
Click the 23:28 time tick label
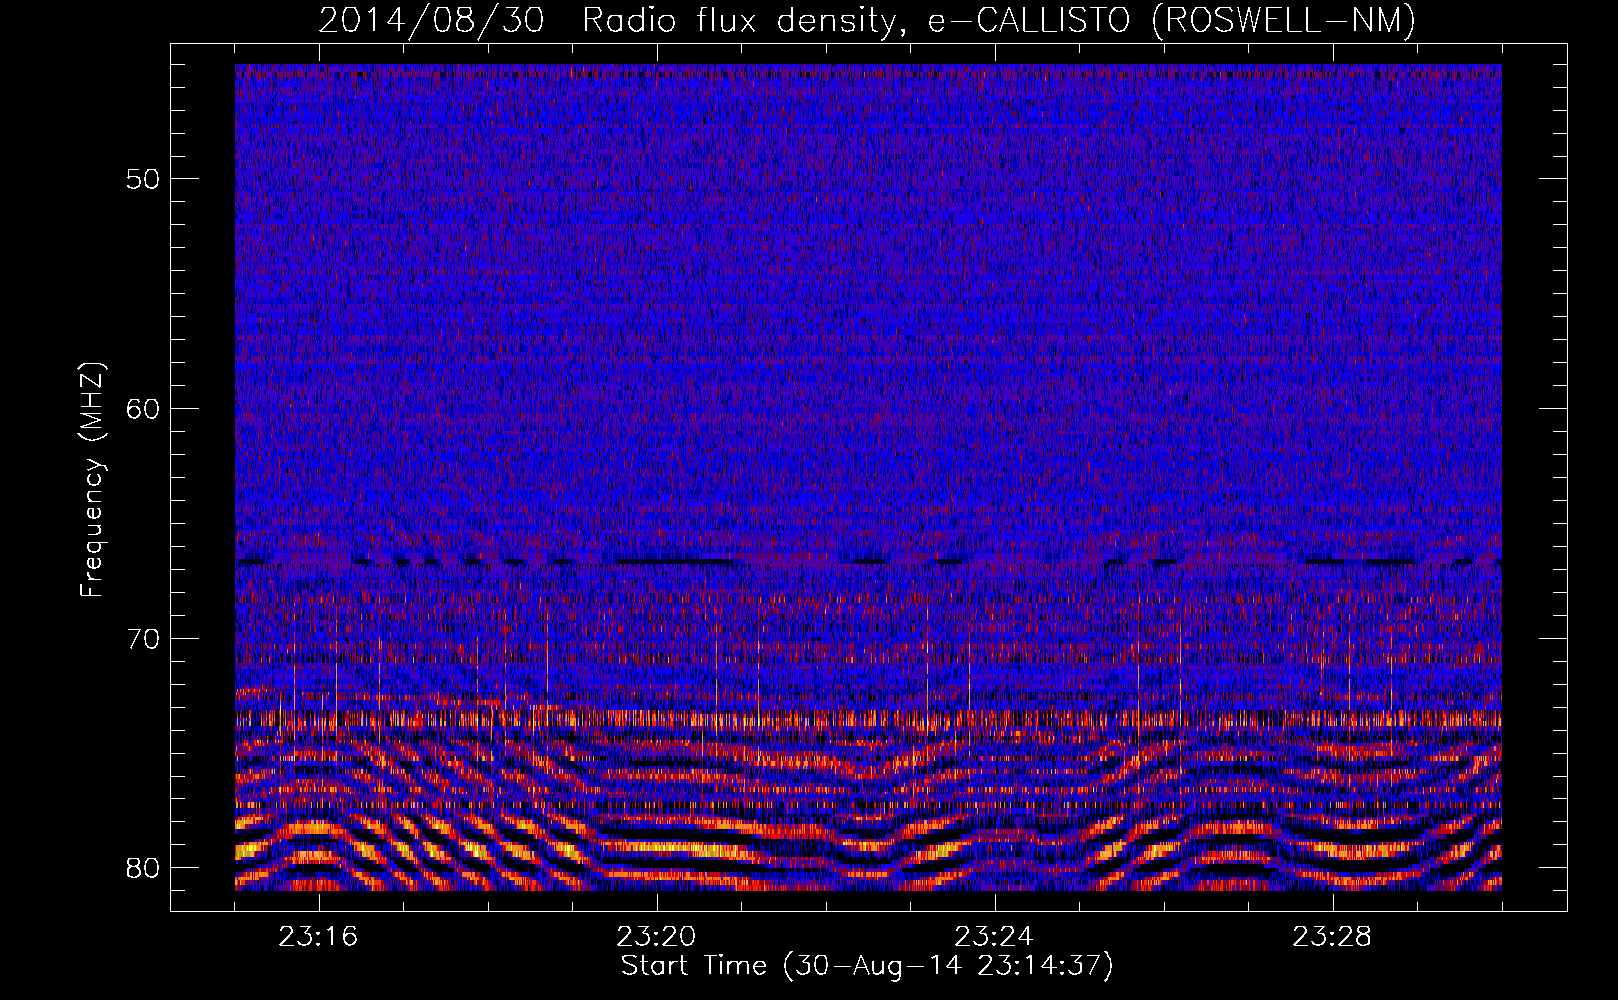1332,937
